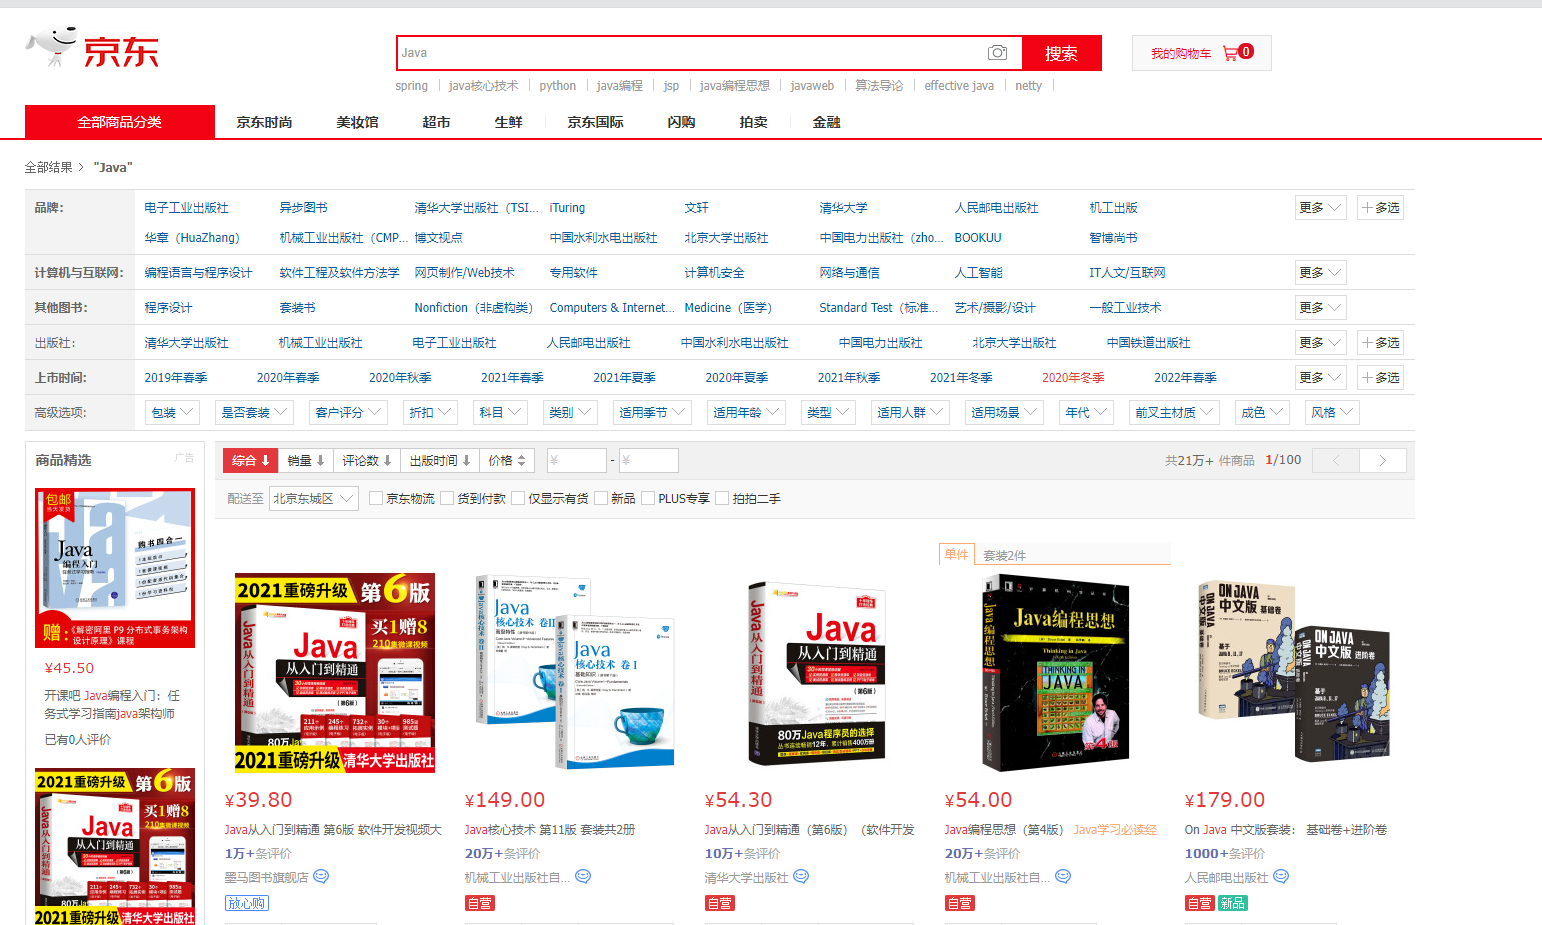
Task: Enable the 货到付款 filter checkbox
Action: click(x=447, y=498)
